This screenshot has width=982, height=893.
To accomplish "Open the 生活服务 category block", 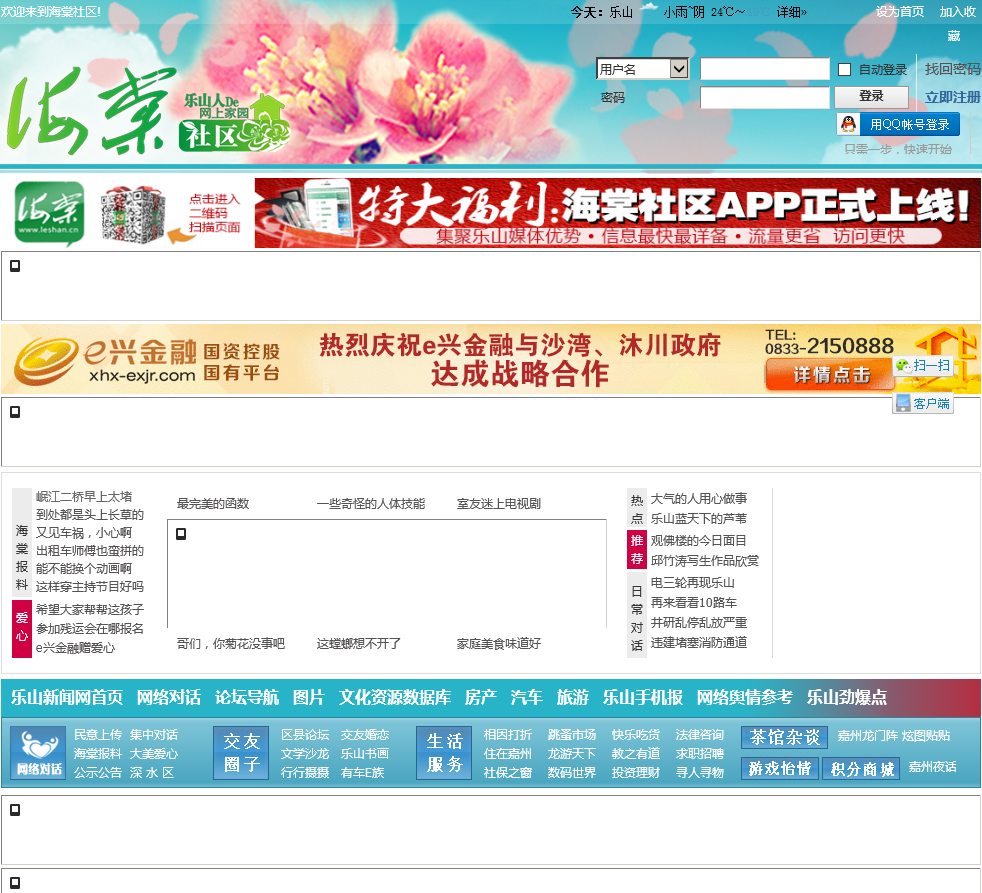I will pyautogui.click(x=444, y=752).
